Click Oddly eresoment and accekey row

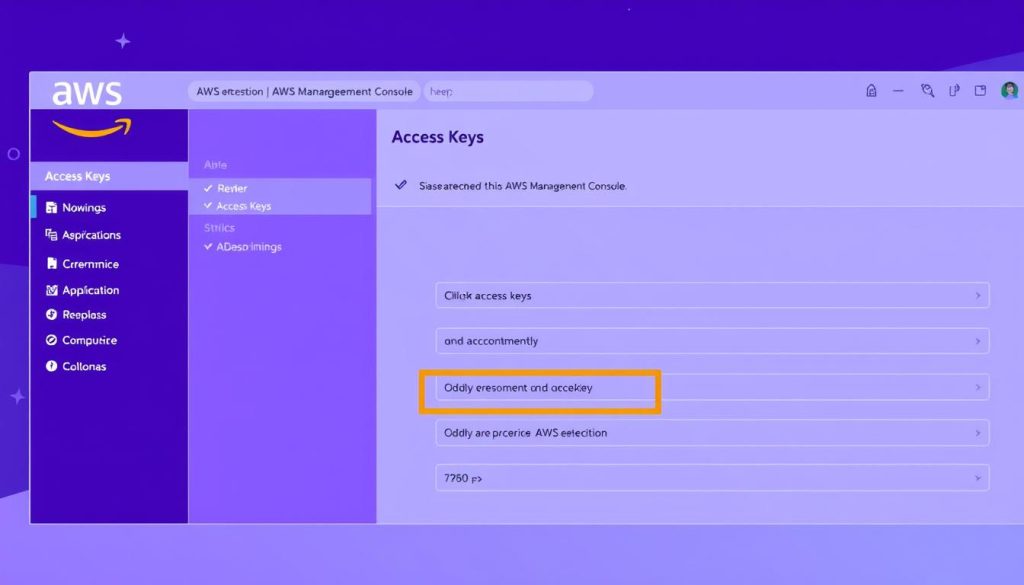point(712,387)
